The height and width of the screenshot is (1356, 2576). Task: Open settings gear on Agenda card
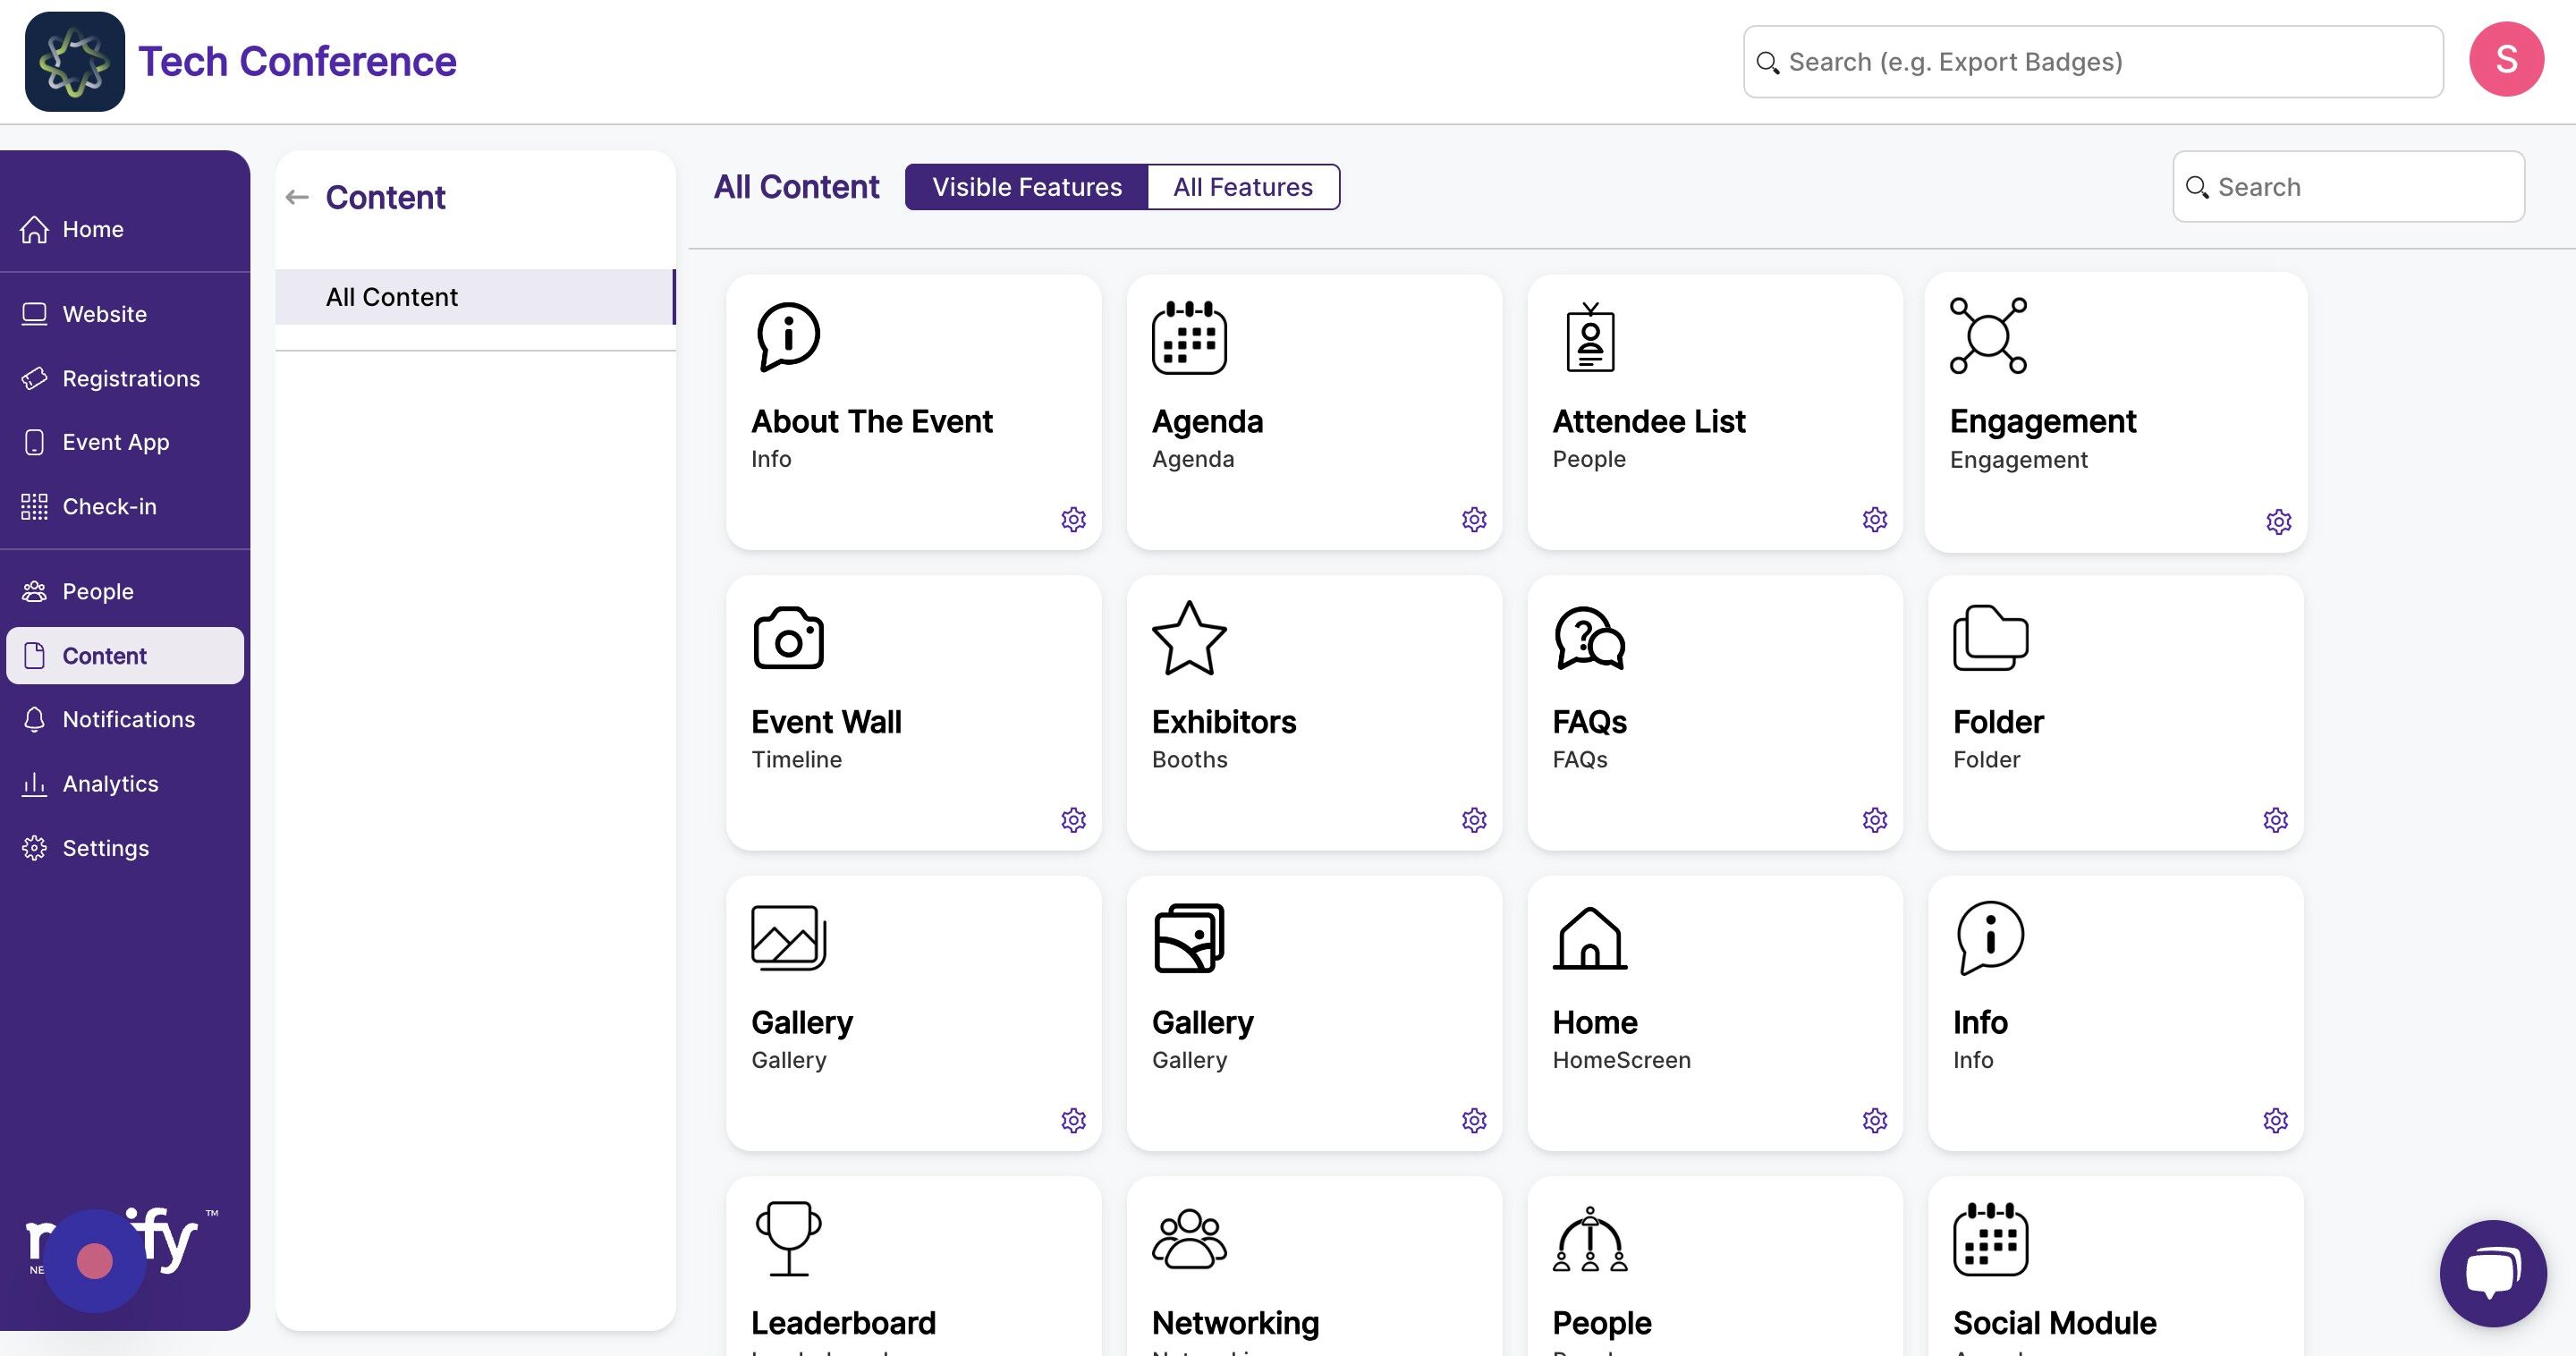coord(1473,519)
